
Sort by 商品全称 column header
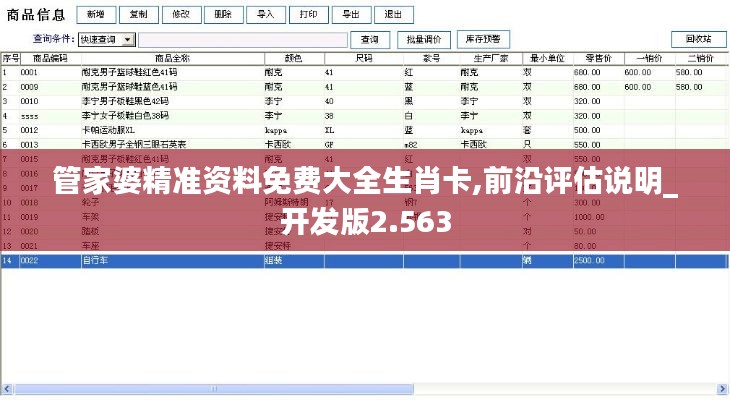173,58
